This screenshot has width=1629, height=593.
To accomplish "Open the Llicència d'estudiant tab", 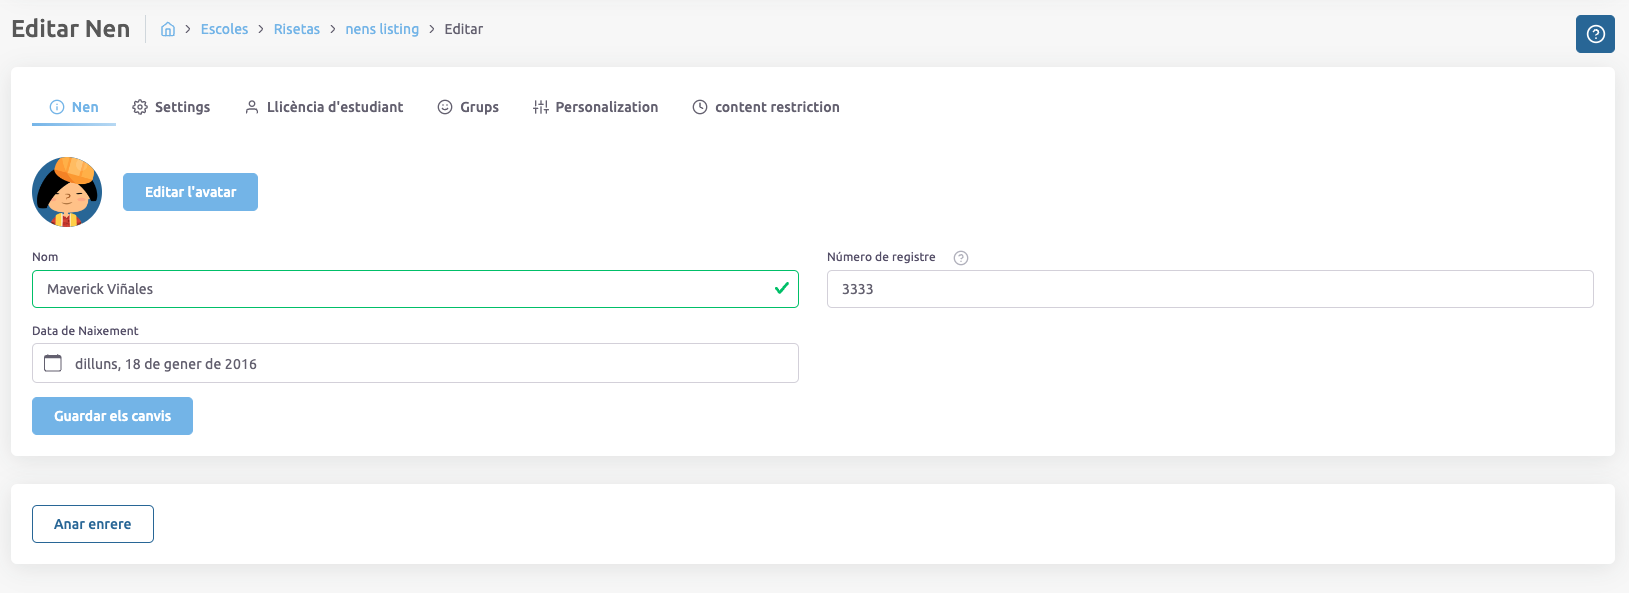I will coord(334,107).
